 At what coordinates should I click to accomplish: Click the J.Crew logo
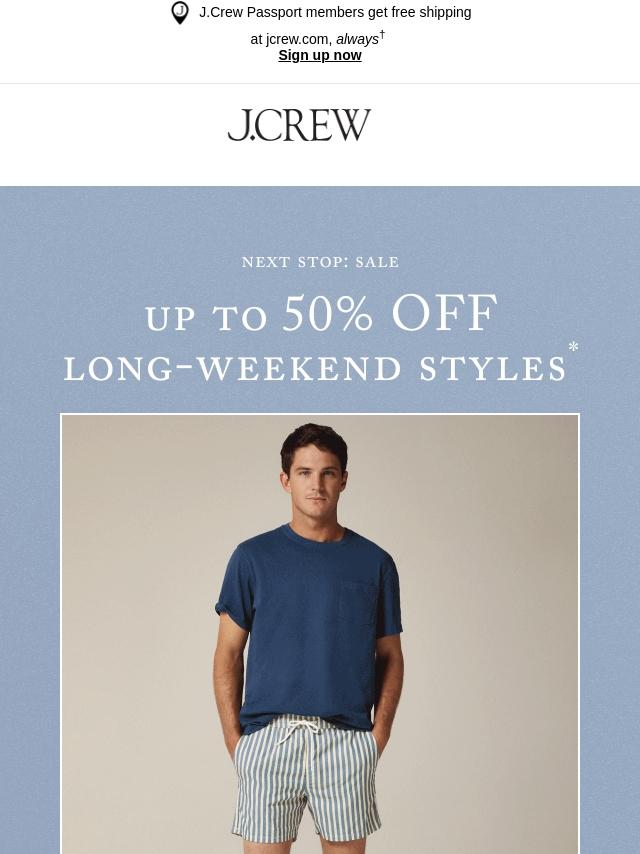pyautogui.click(x=299, y=125)
